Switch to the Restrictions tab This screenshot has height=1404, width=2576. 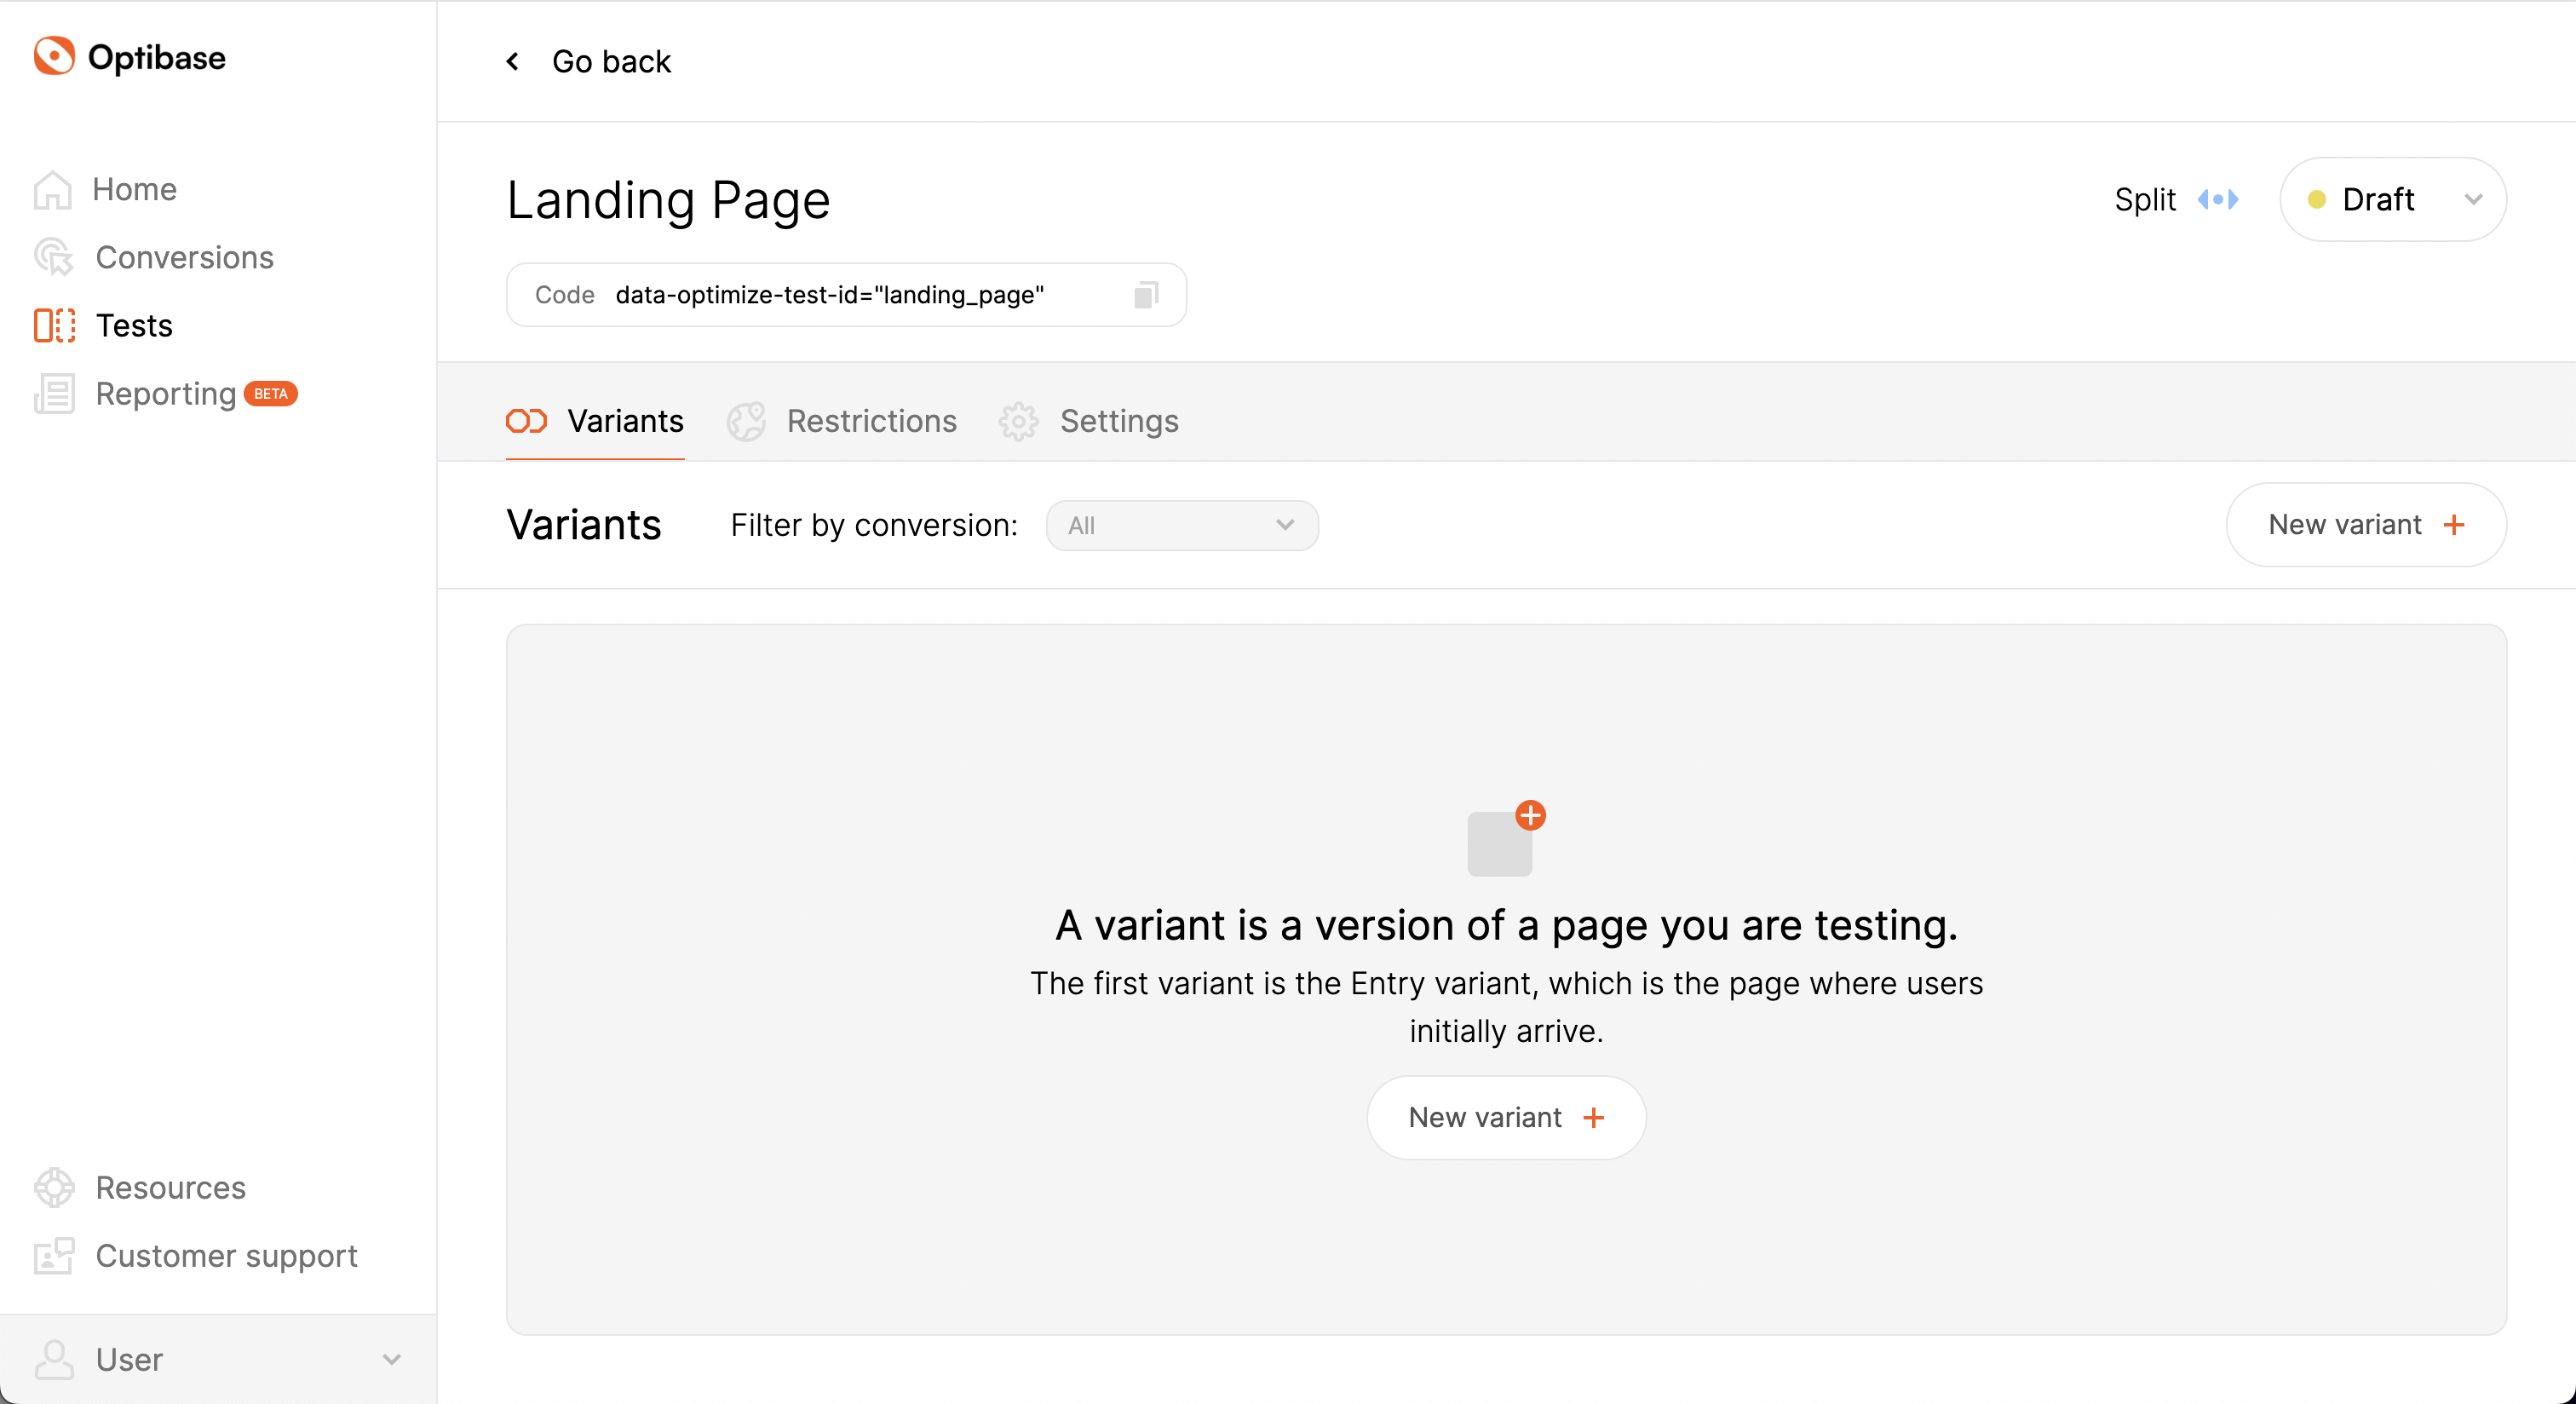(842, 421)
